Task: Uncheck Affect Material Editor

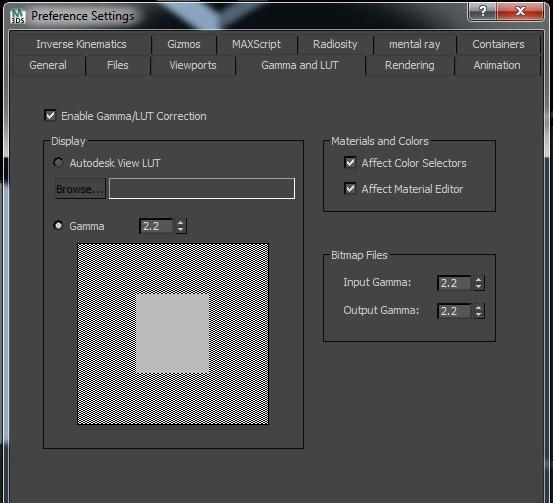Action: pyautogui.click(x=350, y=188)
